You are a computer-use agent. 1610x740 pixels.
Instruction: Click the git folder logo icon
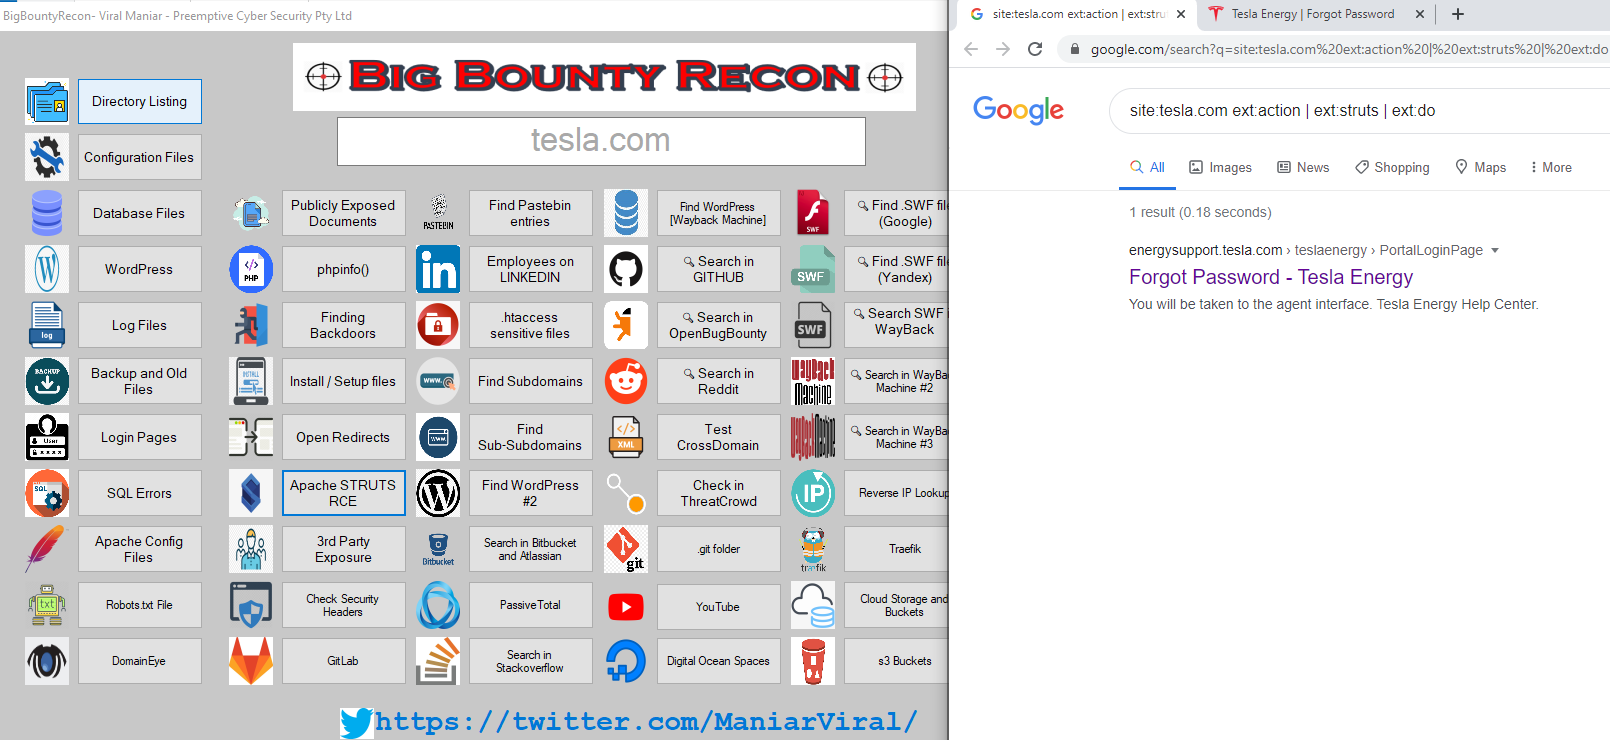tap(626, 549)
